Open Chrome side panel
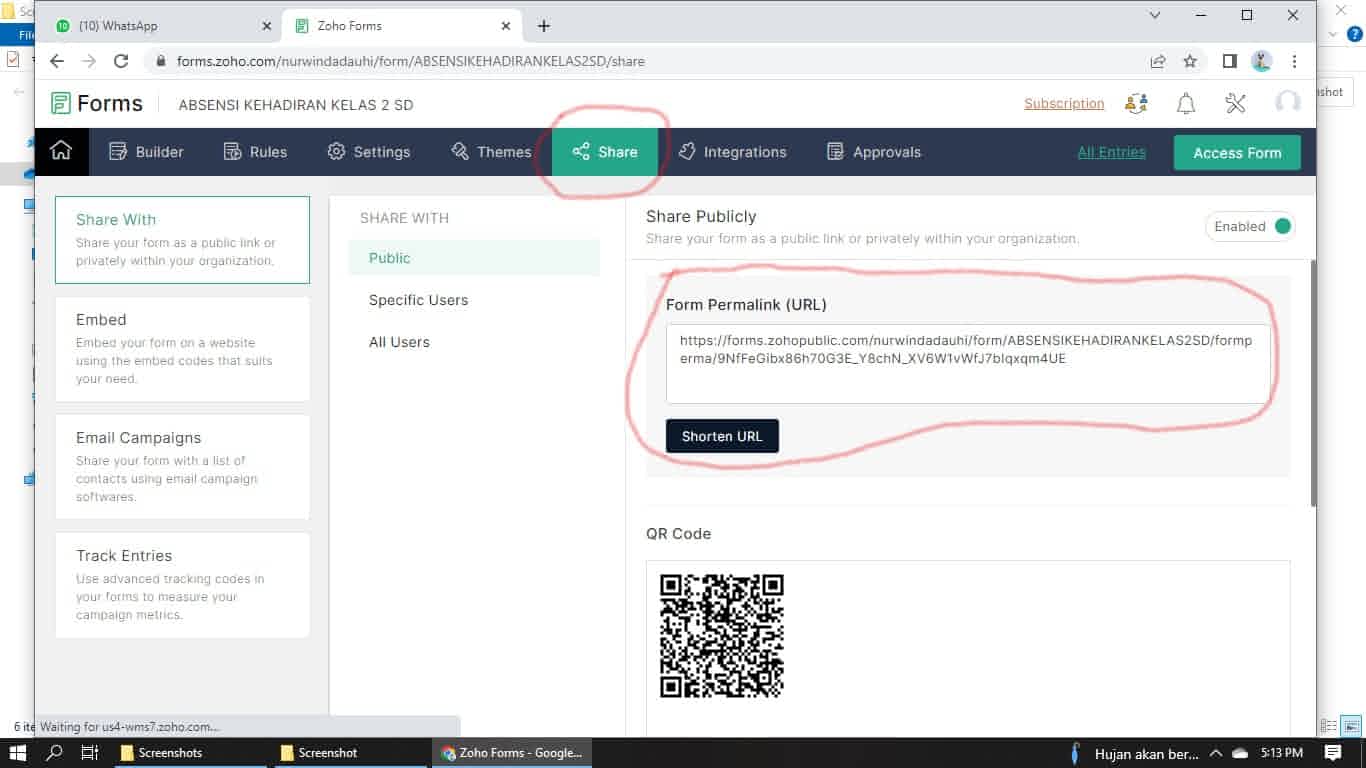The height and width of the screenshot is (768, 1366). [x=1230, y=61]
